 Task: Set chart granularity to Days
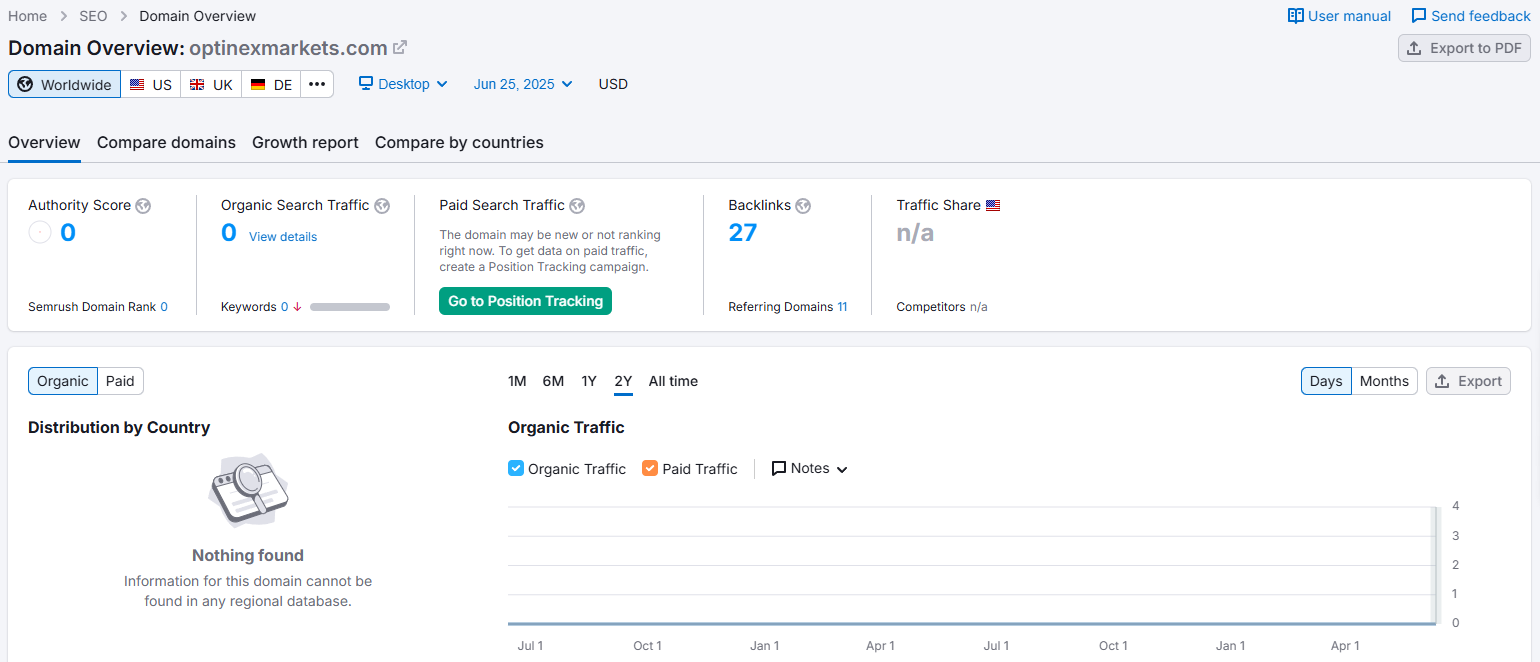tap(1326, 381)
